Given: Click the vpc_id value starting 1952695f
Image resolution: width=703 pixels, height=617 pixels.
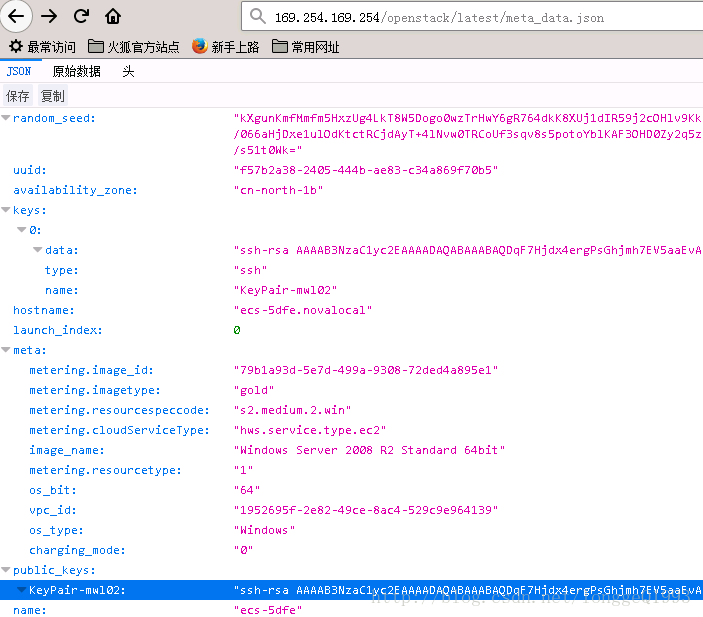Looking at the screenshot, I should pos(366,510).
